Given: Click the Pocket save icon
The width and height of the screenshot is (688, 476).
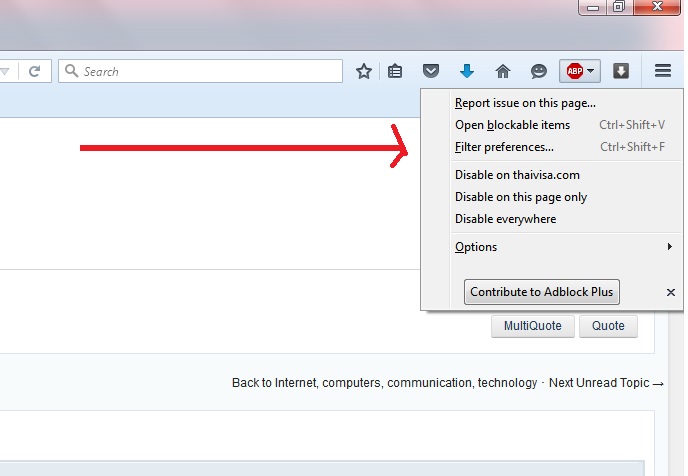Looking at the screenshot, I should (x=431, y=71).
